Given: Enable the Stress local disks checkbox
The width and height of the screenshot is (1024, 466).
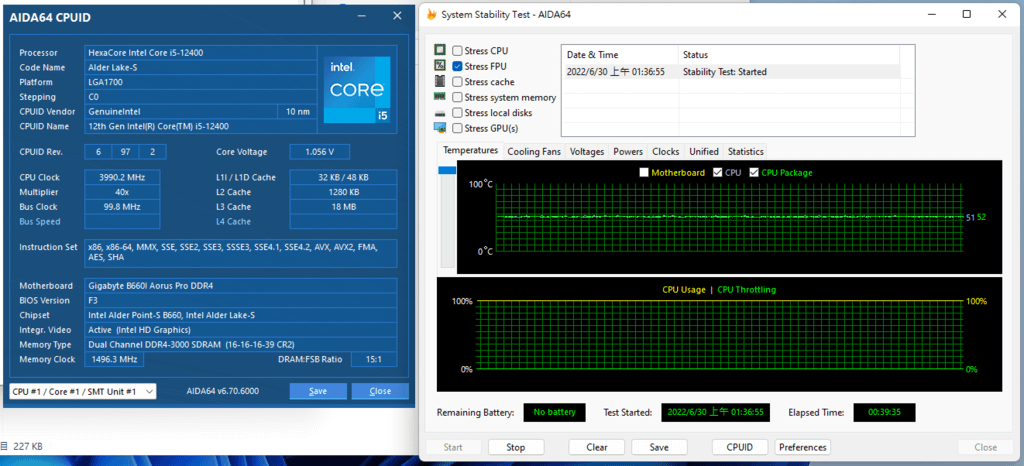Looking at the screenshot, I should (x=457, y=113).
